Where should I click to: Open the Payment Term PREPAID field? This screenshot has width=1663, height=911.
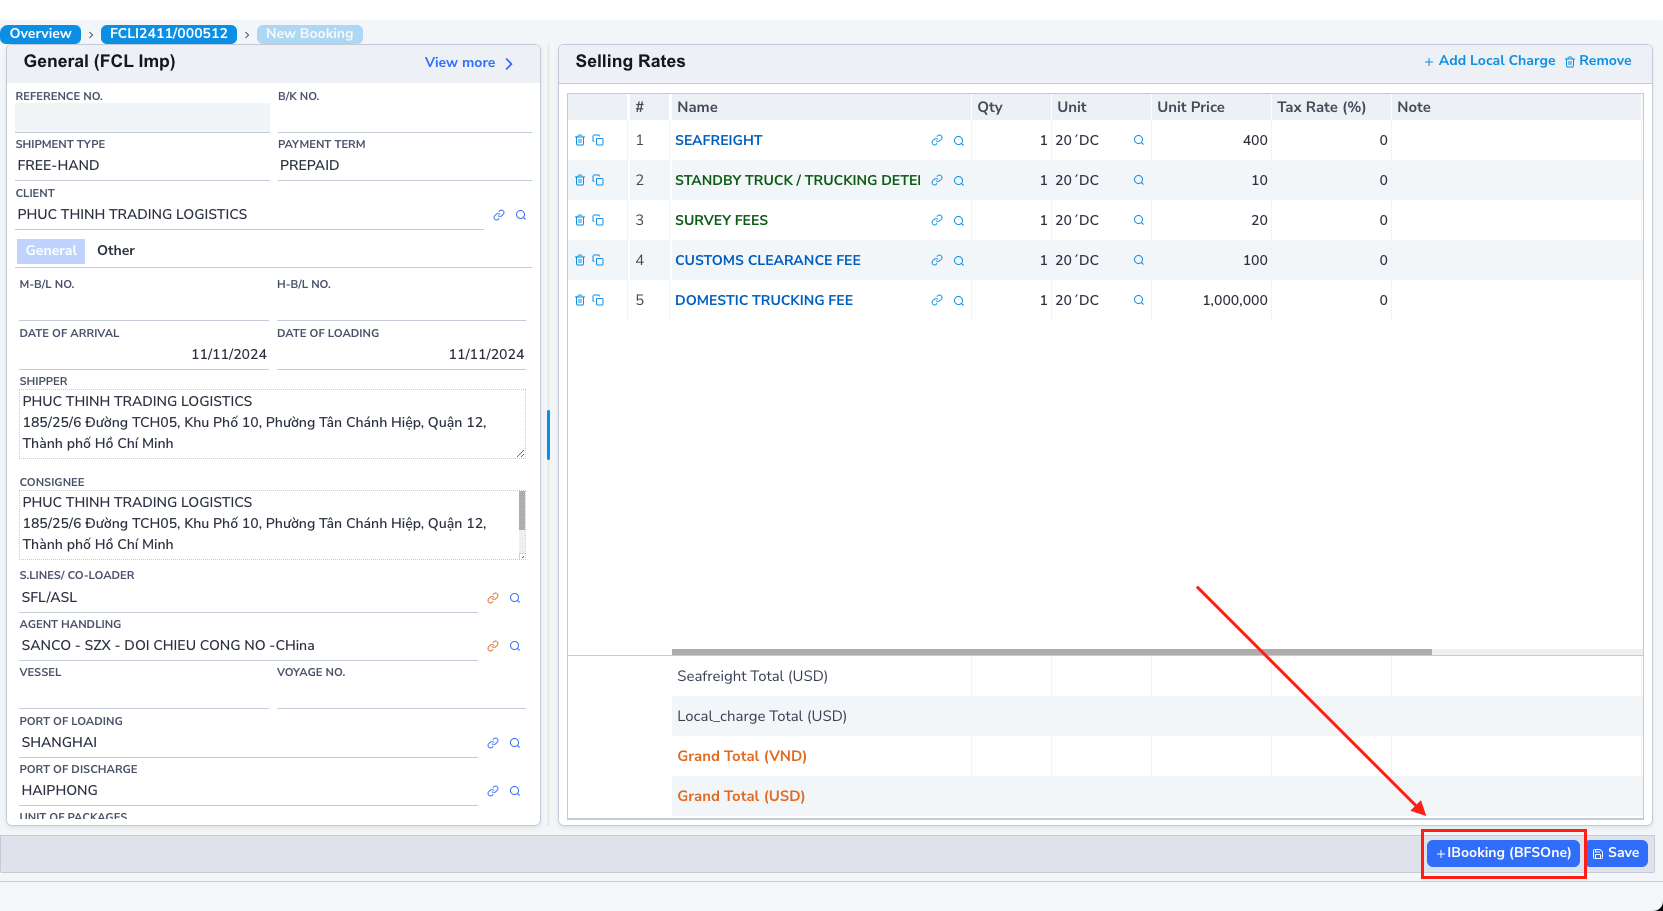pyautogui.click(x=403, y=166)
